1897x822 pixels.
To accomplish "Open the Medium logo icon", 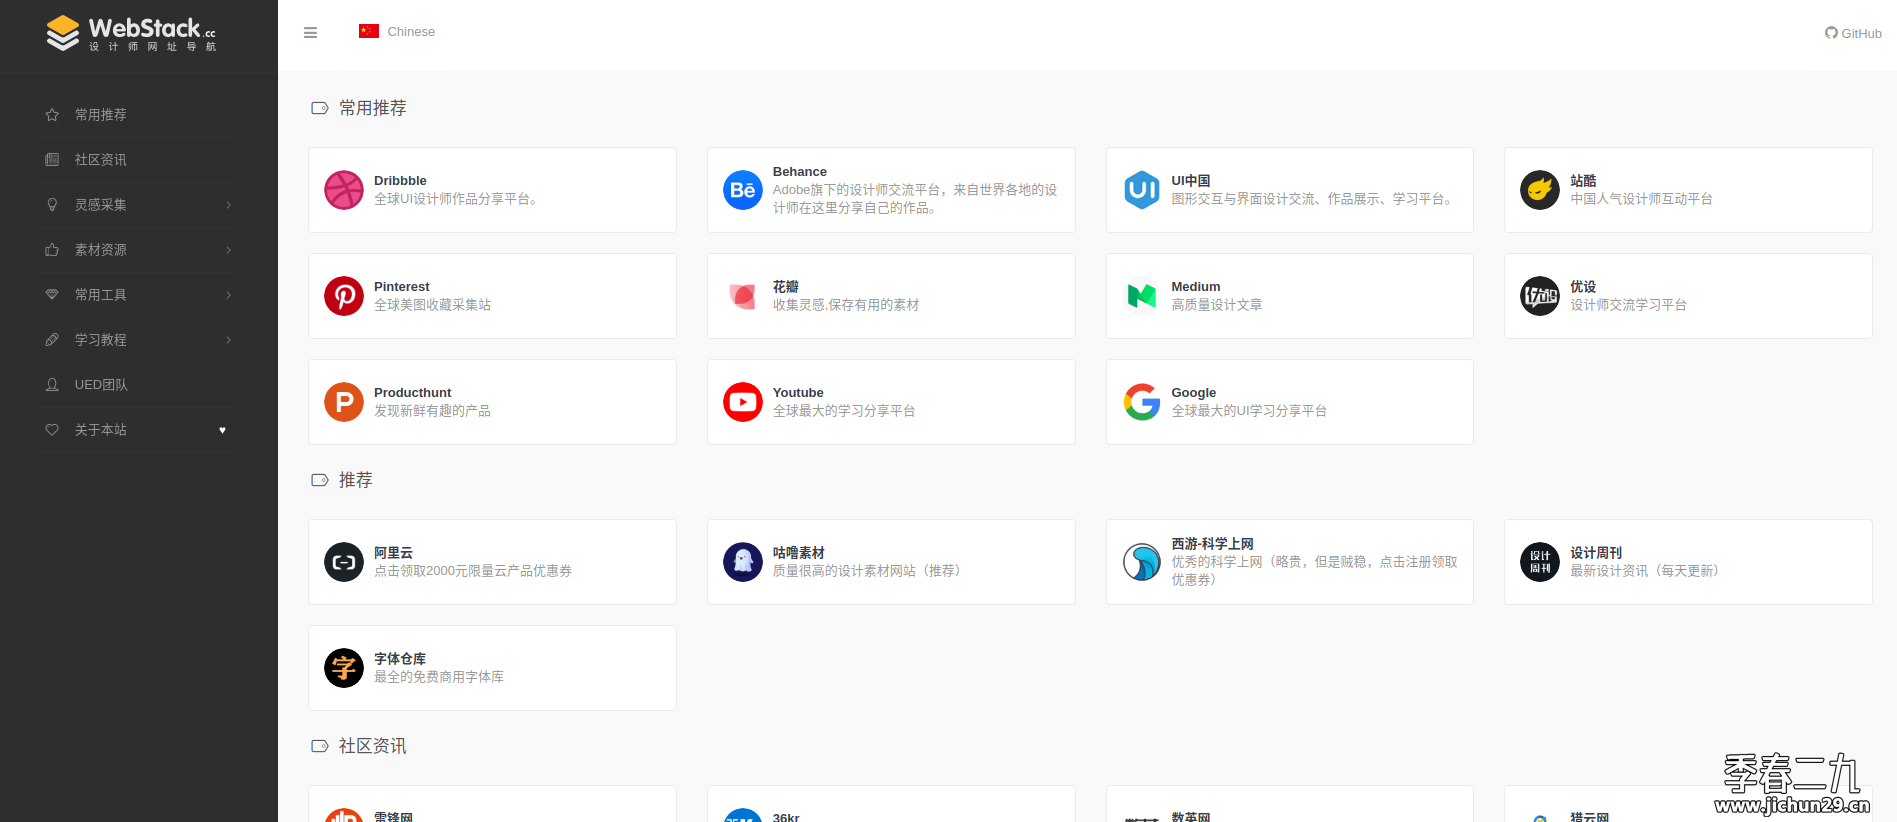I will (1141, 296).
